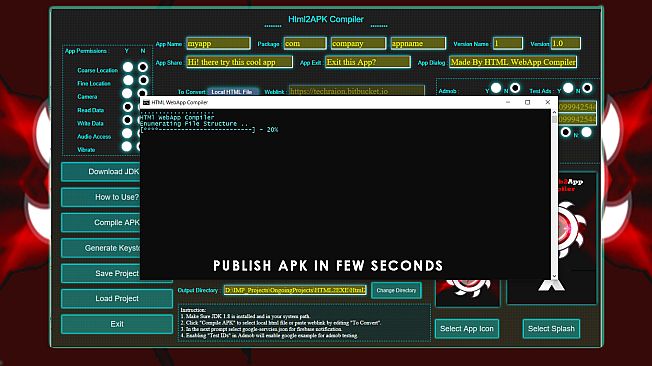Click the Select App Icon button

coord(467,329)
